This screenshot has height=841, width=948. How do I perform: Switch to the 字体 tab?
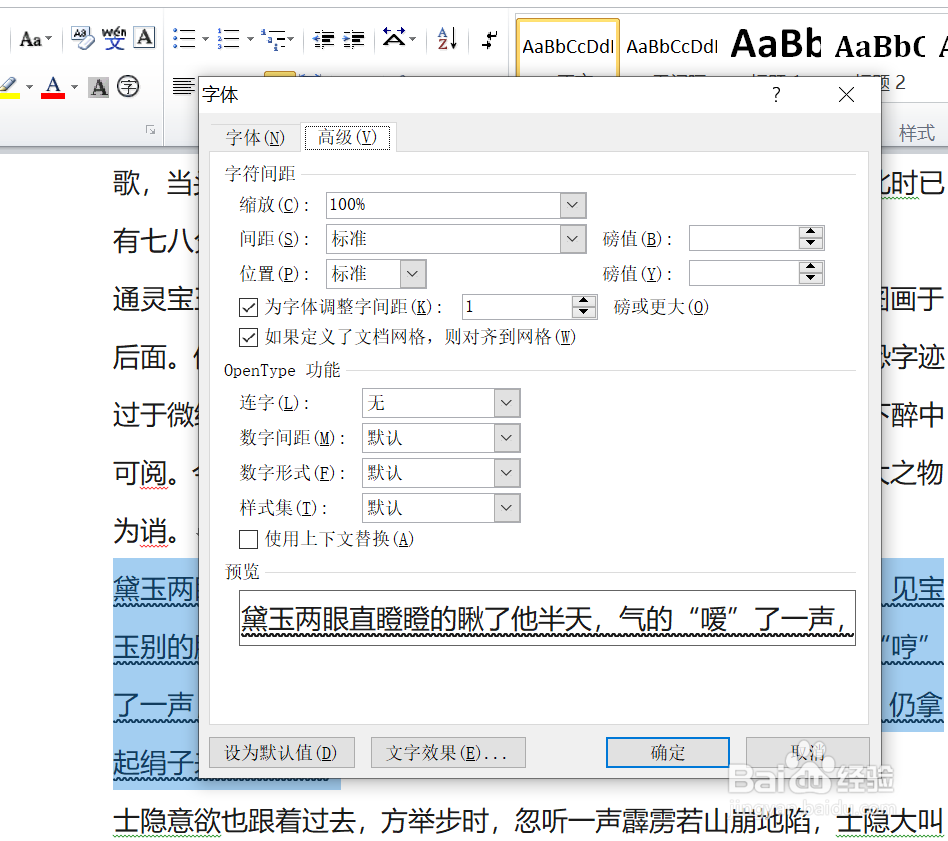(x=253, y=137)
